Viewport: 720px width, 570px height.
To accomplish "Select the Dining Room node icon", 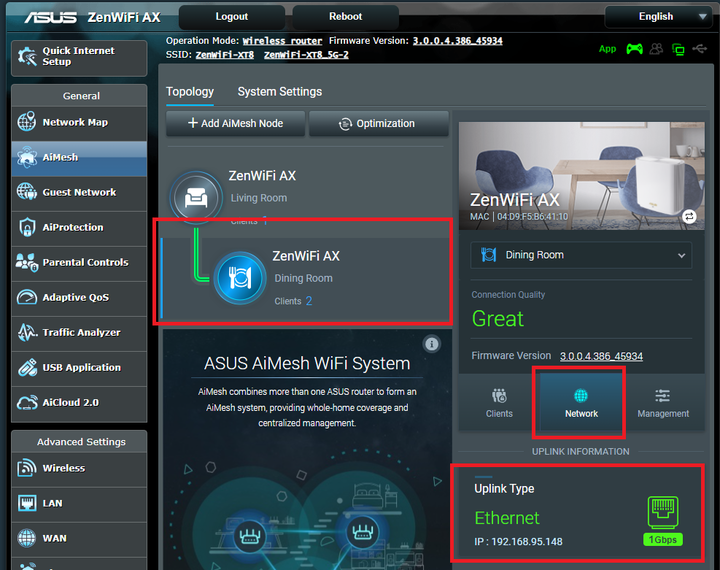I will tap(240, 278).
